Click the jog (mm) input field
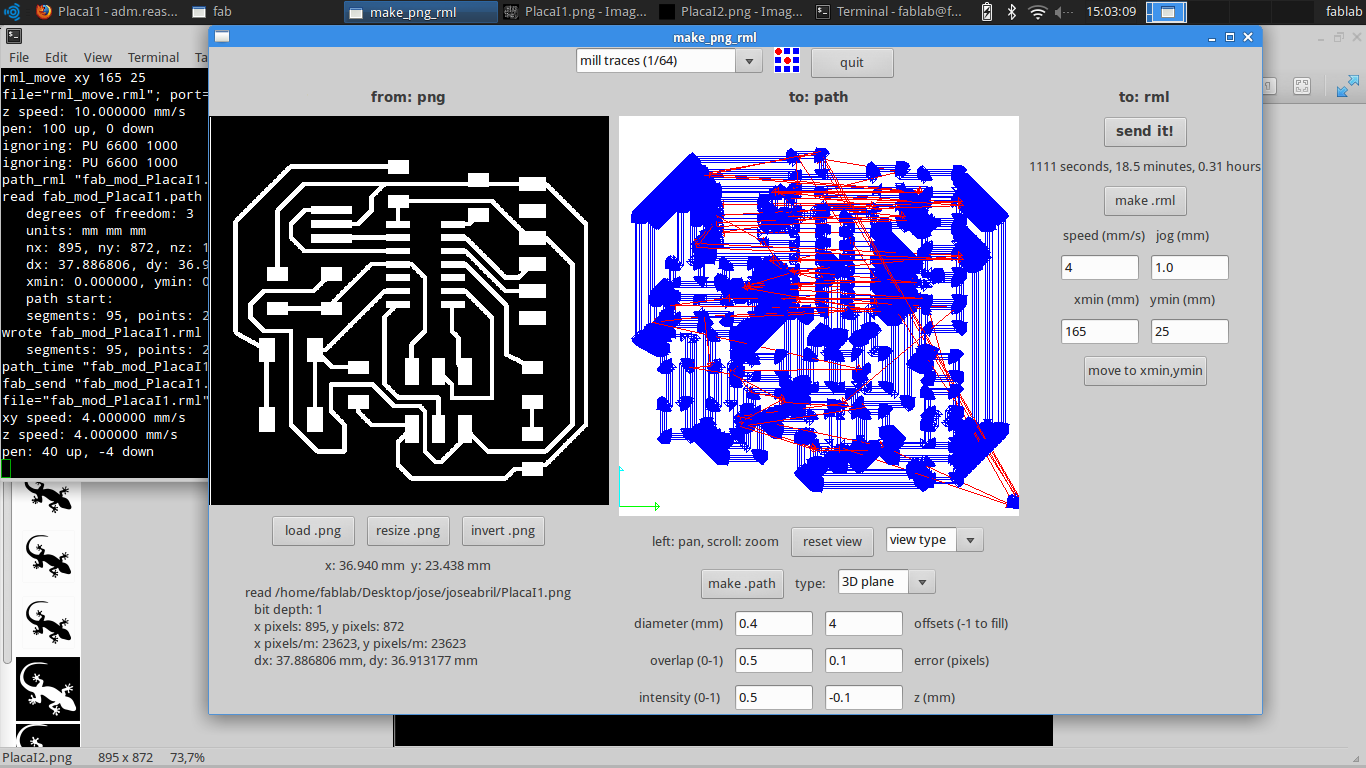The image size is (1366, 768). 1189,268
